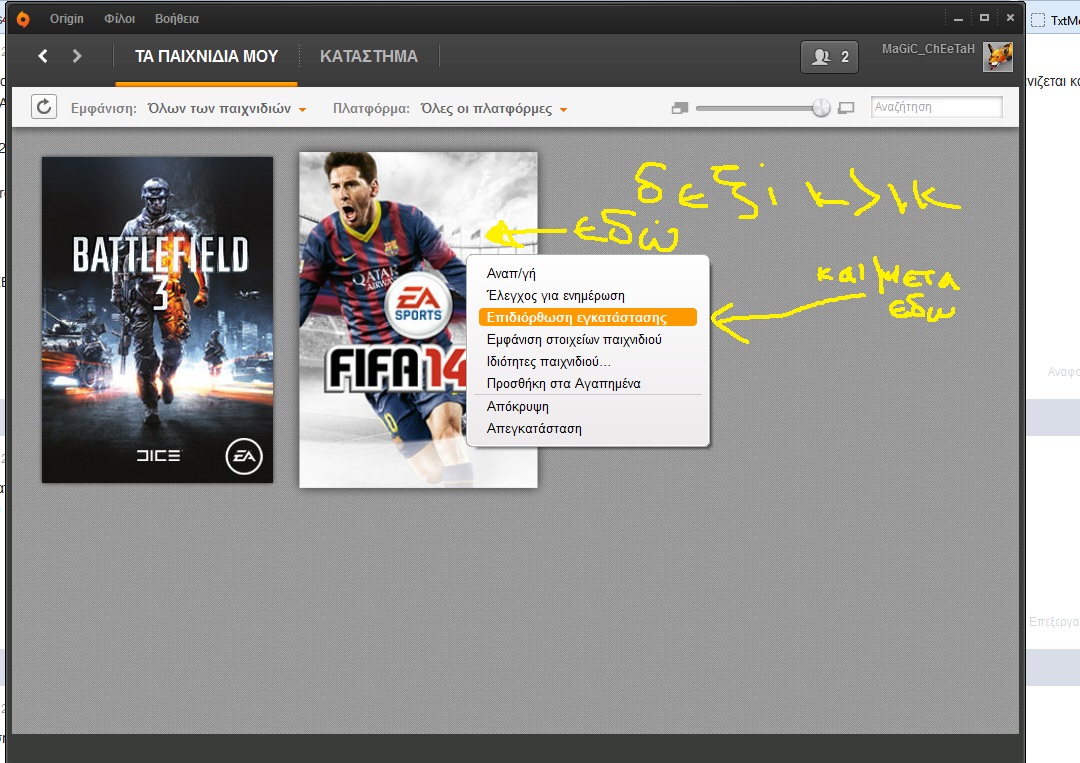Go back with the left arrow
Viewport: 1080px width, 763px height.
pos(43,56)
